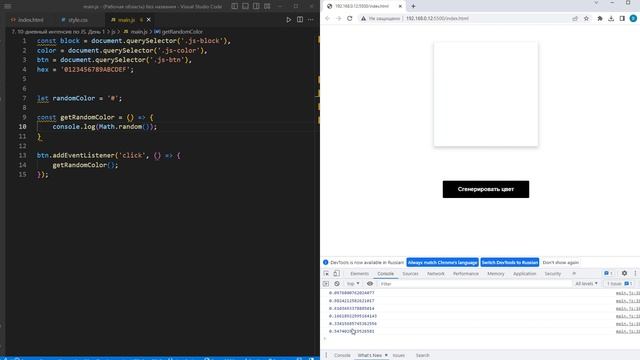Click Switch DevTools to Russian button
640x360 pixels.
(510, 262)
